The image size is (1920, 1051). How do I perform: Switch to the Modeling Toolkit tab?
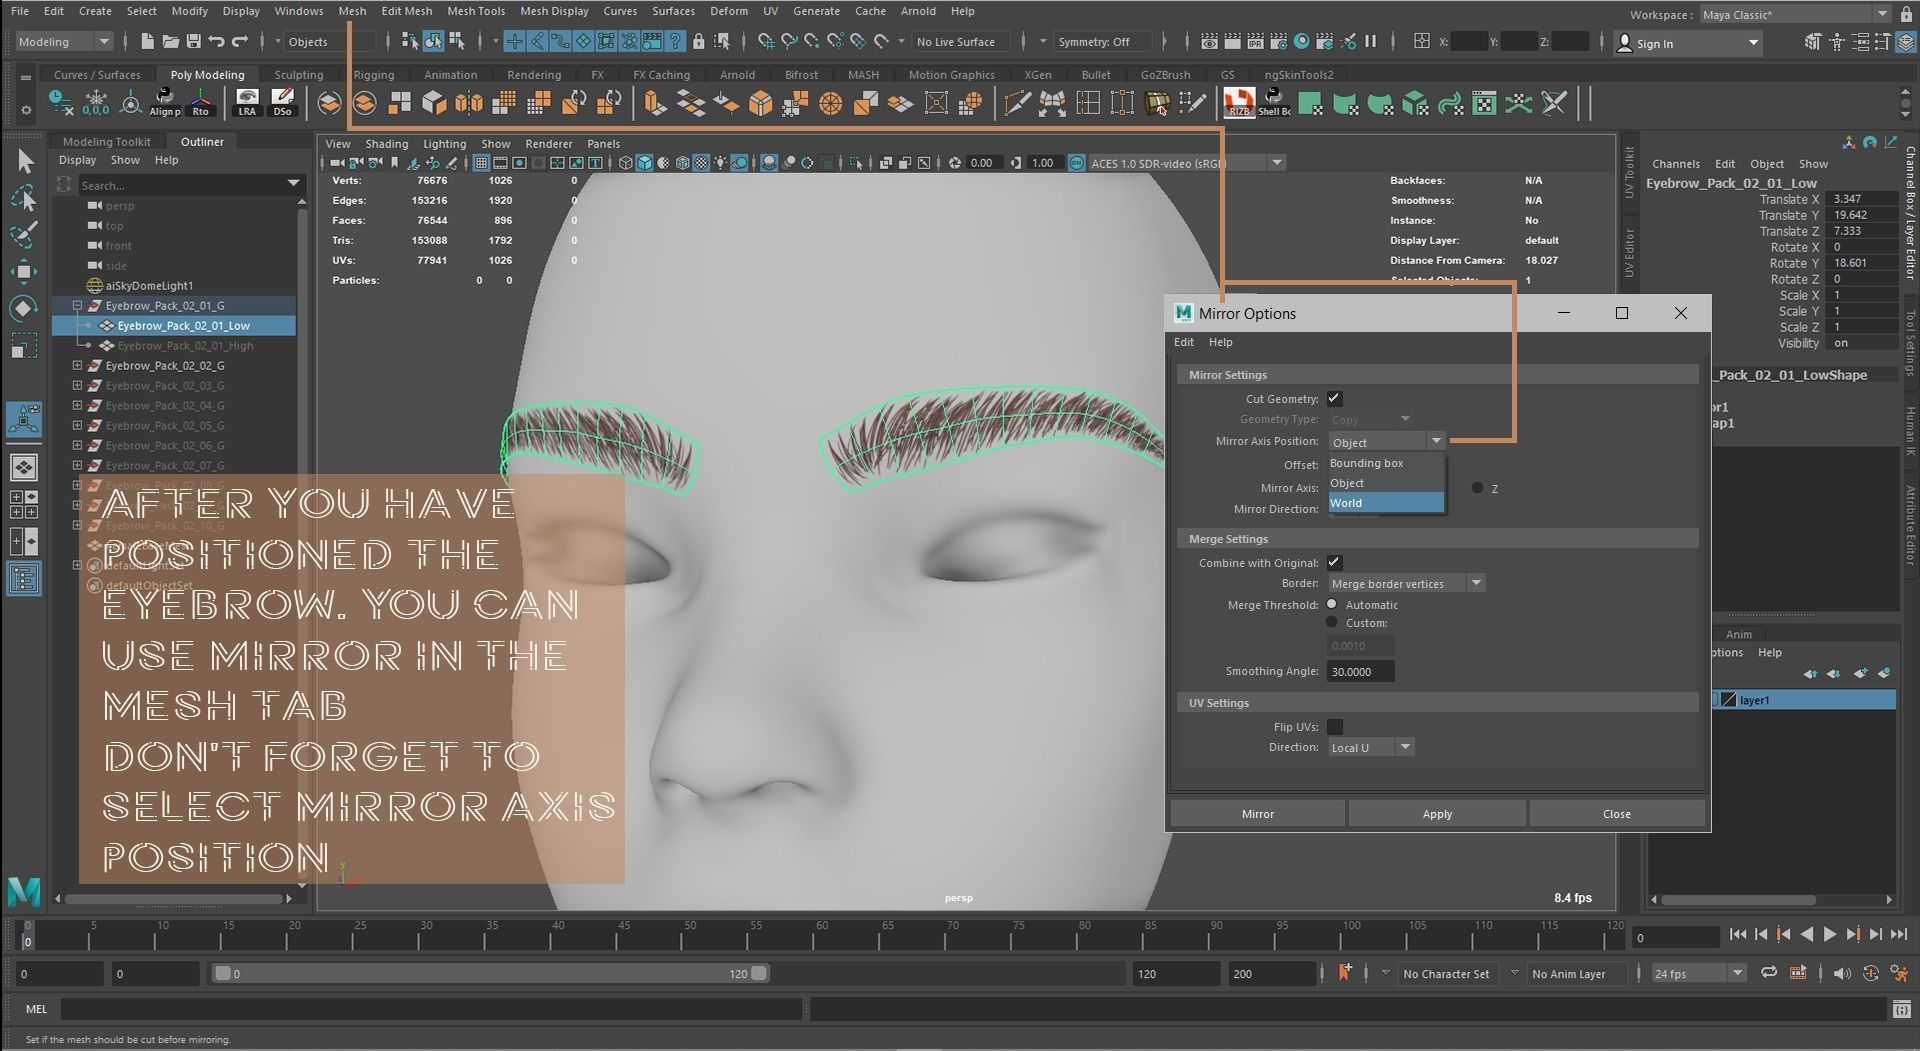pos(107,142)
